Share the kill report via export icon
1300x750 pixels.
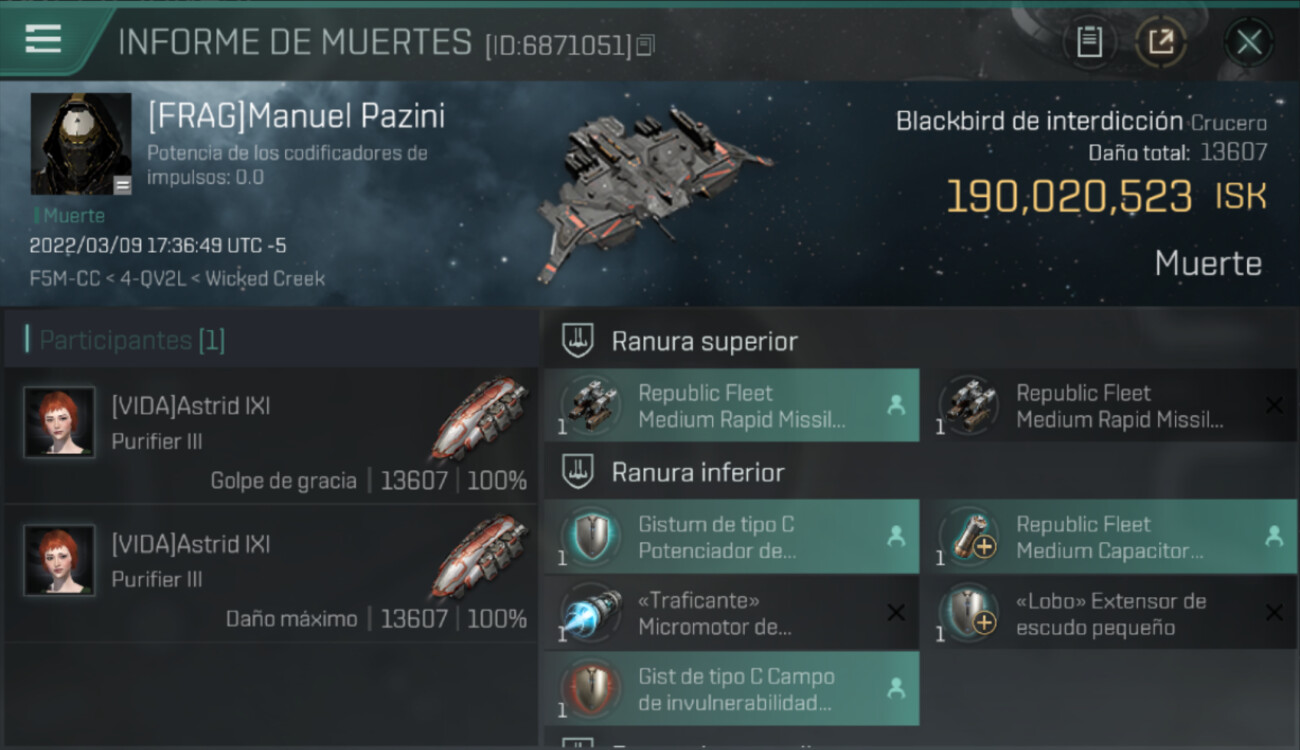pos(1161,42)
